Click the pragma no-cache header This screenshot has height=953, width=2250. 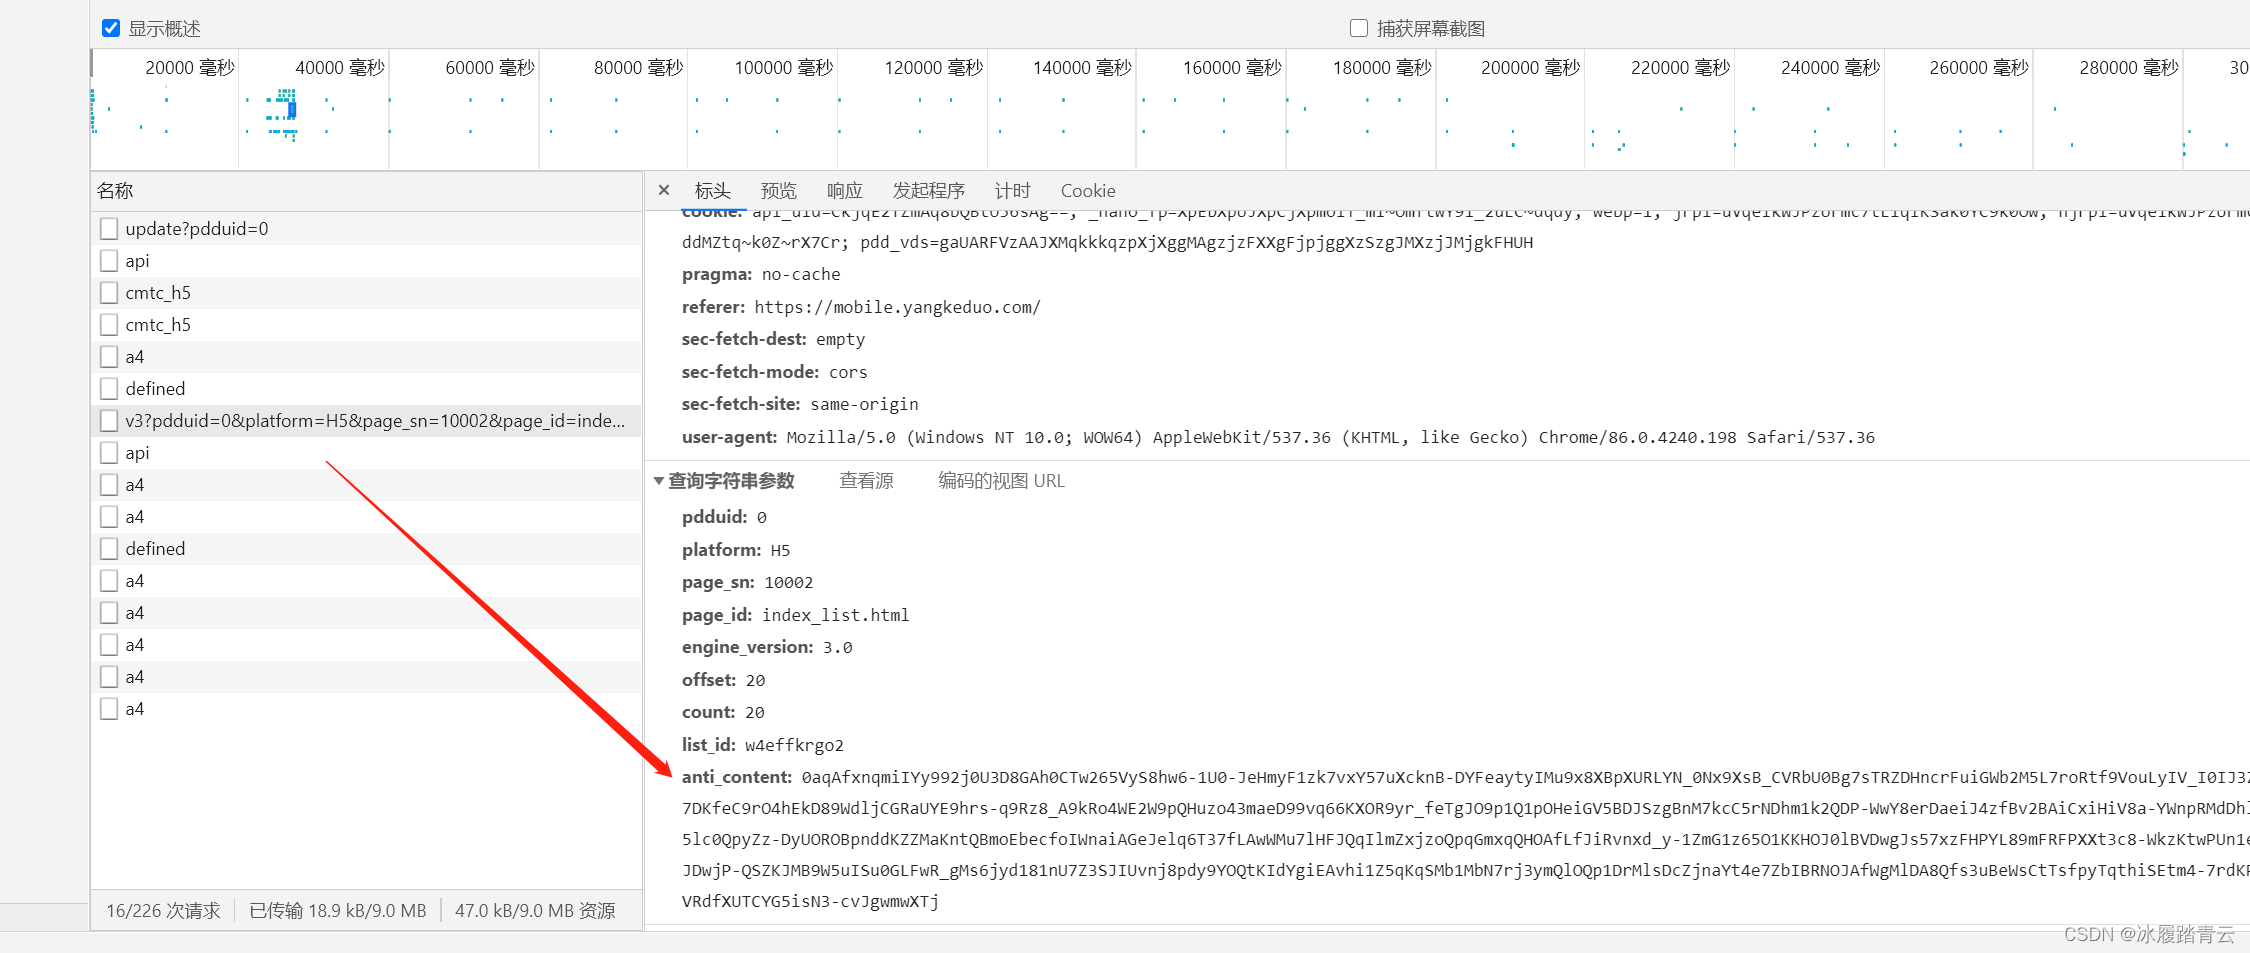(761, 274)
